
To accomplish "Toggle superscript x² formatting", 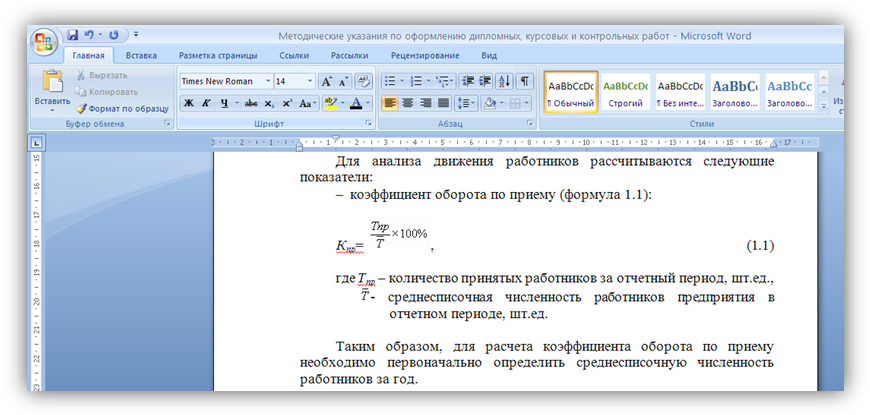I will point(287,103).
